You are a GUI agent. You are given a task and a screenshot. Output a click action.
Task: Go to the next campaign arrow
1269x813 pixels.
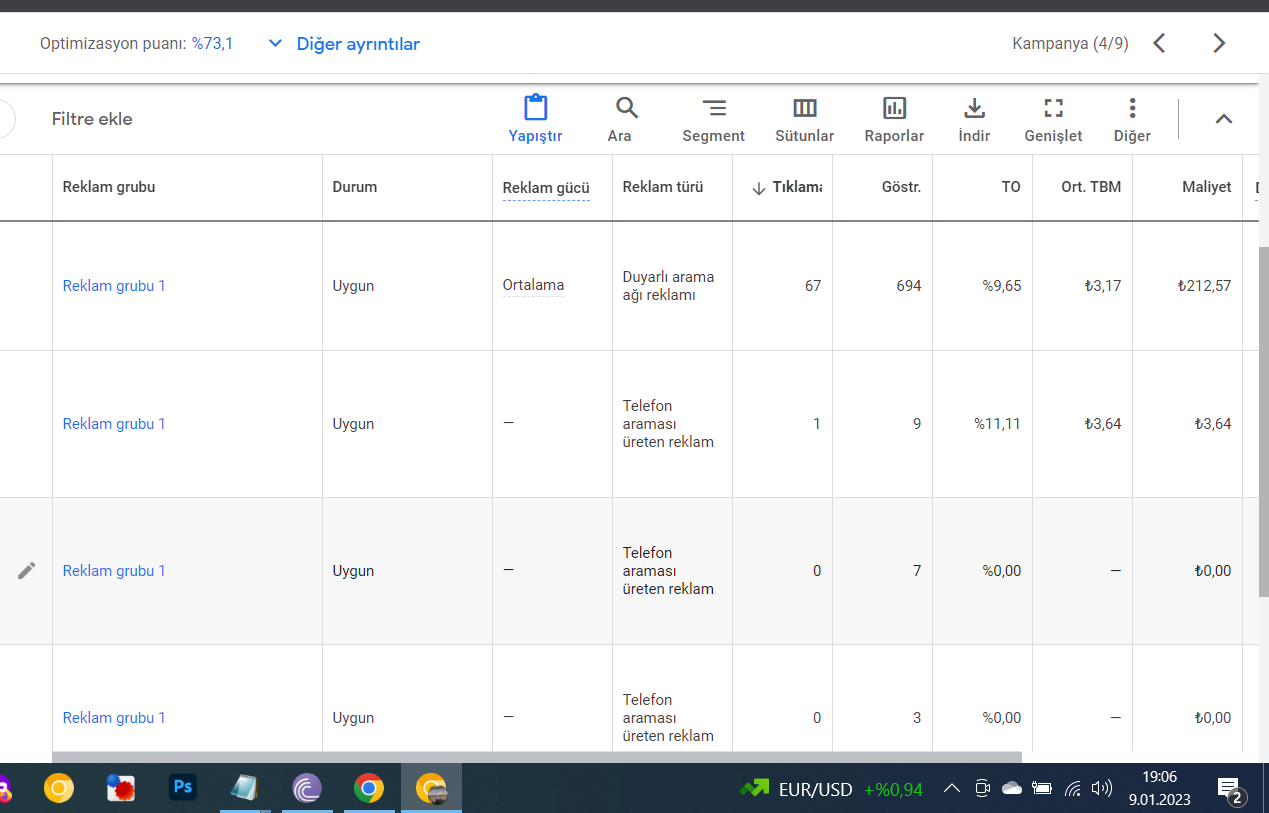tap(1219, 43)
